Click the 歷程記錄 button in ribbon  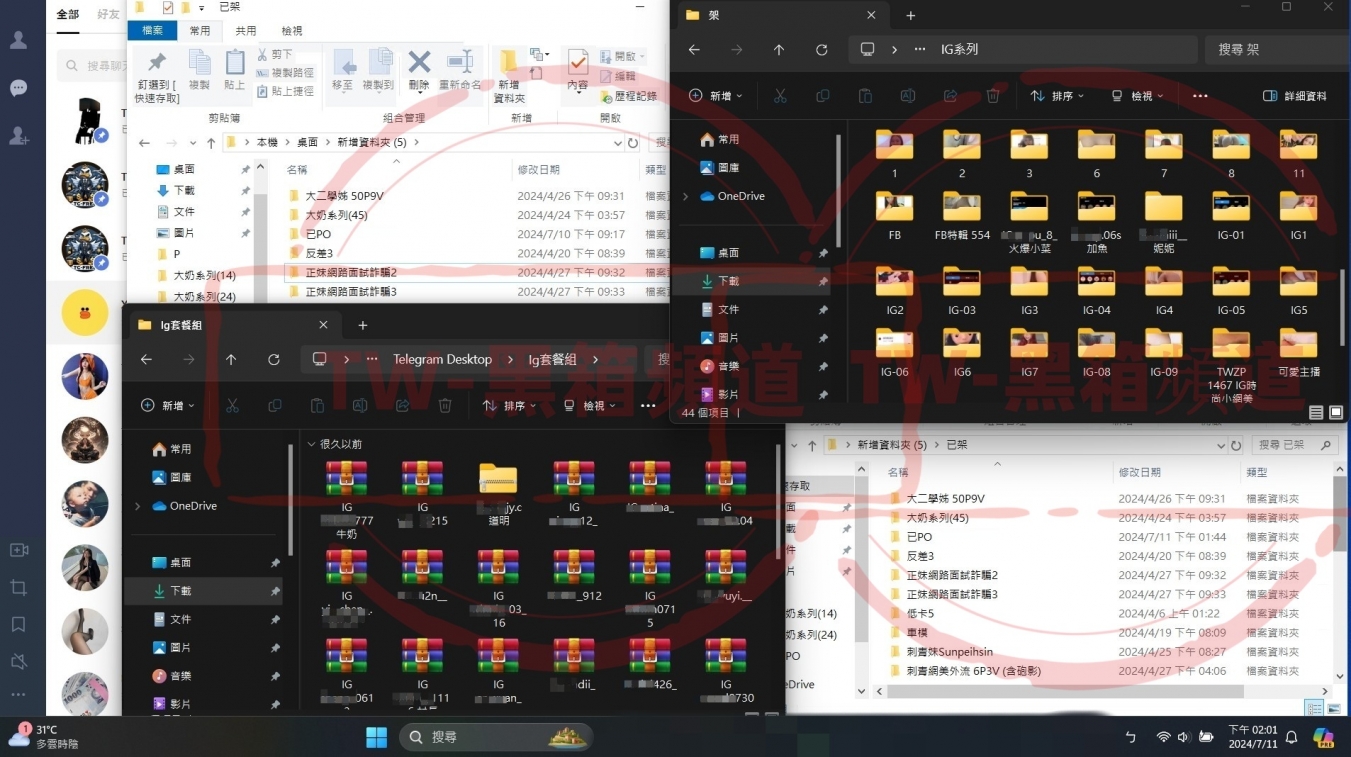[x=628, y=96]
